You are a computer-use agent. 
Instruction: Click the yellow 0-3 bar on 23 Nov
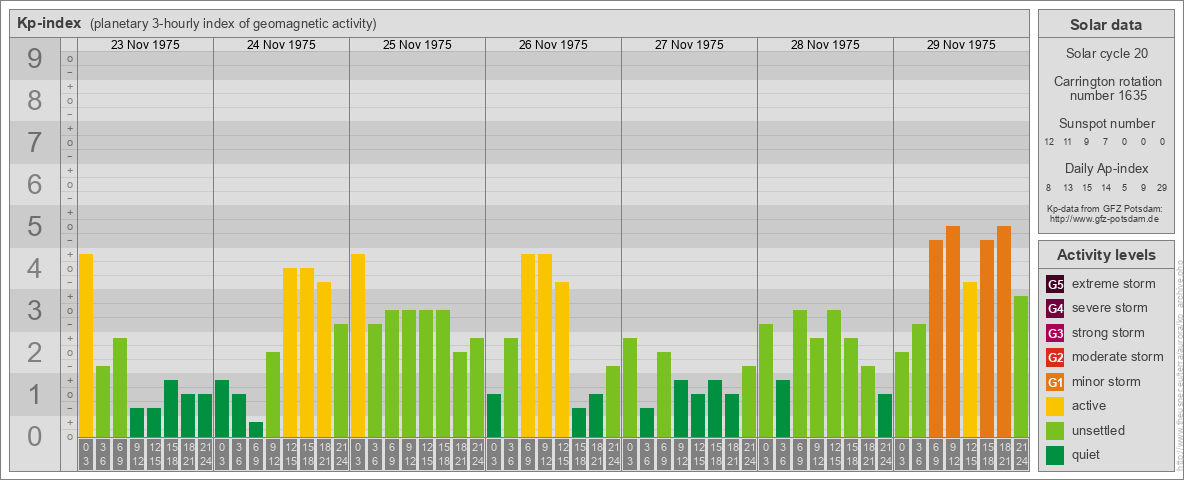point(85,346)
